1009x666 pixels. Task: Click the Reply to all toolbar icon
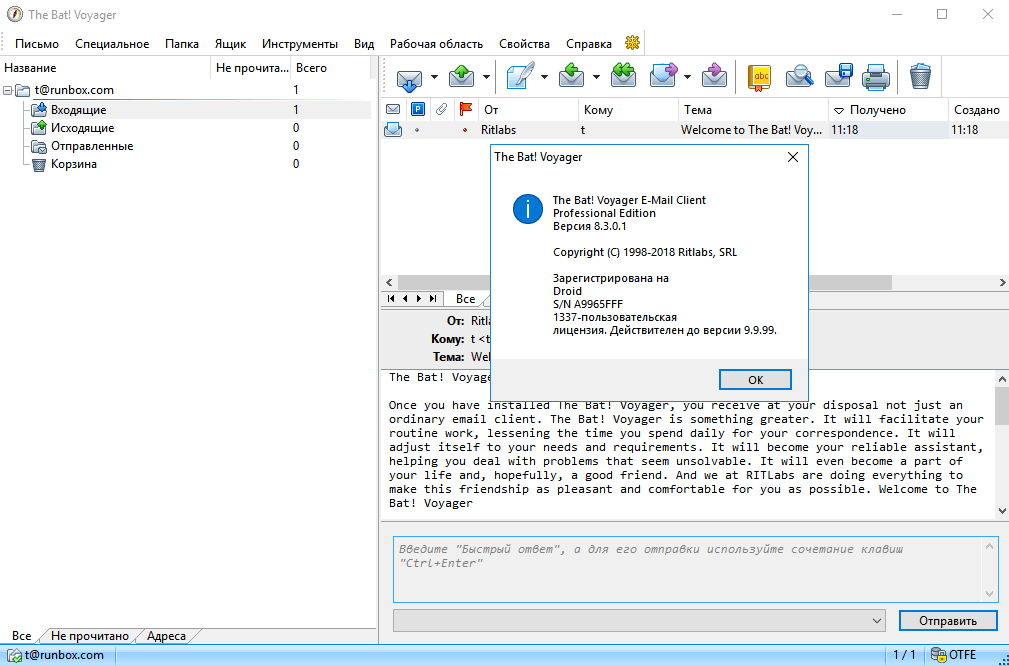(623, 76)
